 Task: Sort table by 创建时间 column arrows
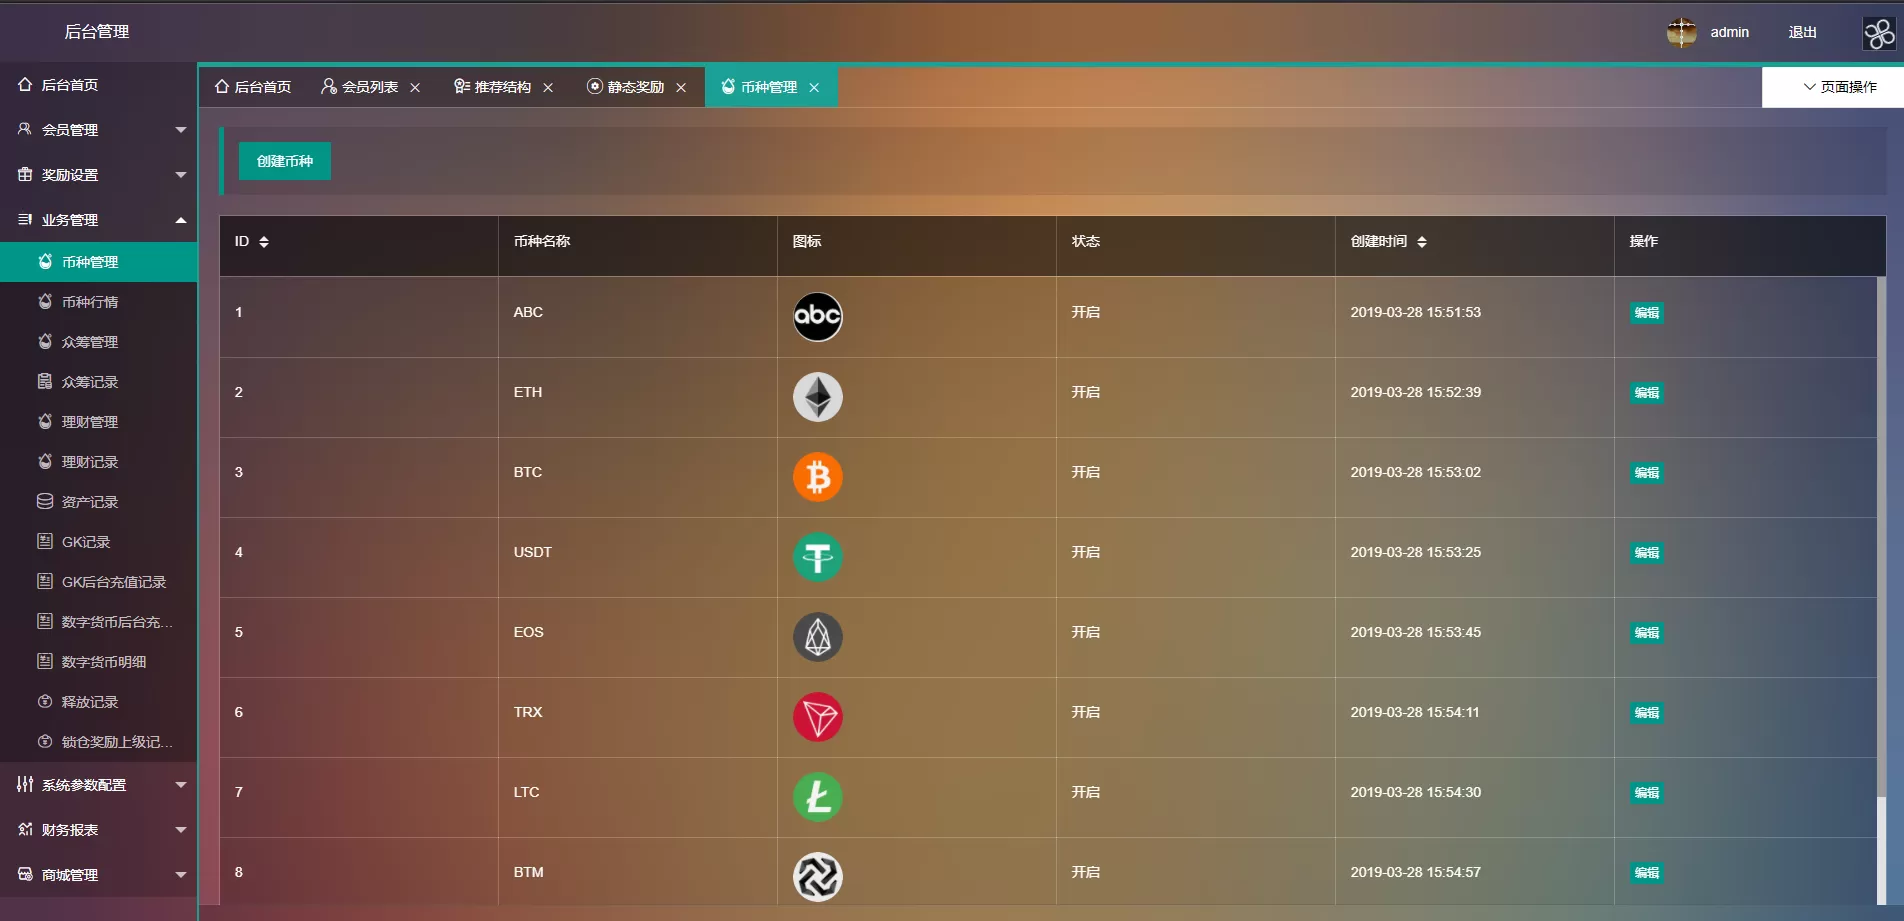click(1421, 242)
